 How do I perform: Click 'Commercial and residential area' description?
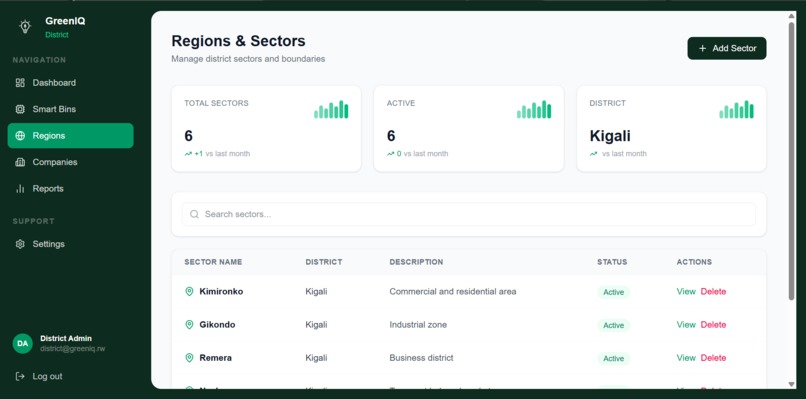tap(453, 292)
